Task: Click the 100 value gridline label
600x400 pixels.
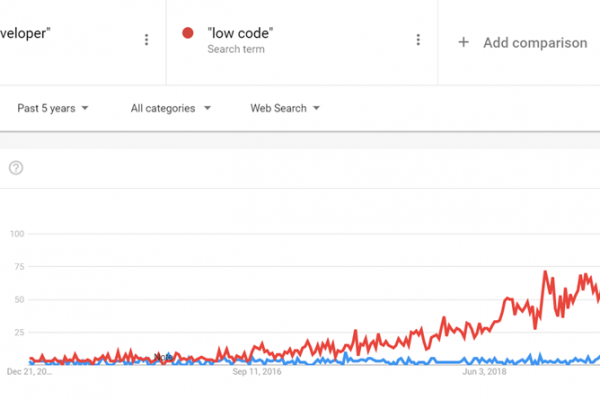Action: tap(17, 234)
